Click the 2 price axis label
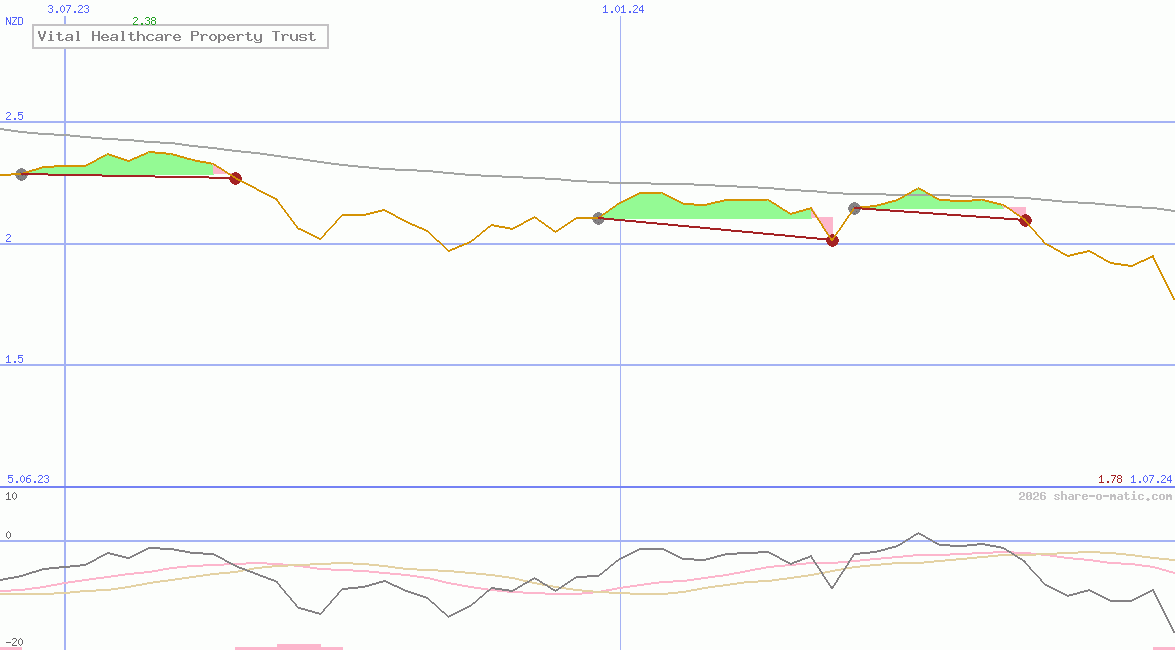Viewport: 1175px width, 650px height. pos(9,238)
